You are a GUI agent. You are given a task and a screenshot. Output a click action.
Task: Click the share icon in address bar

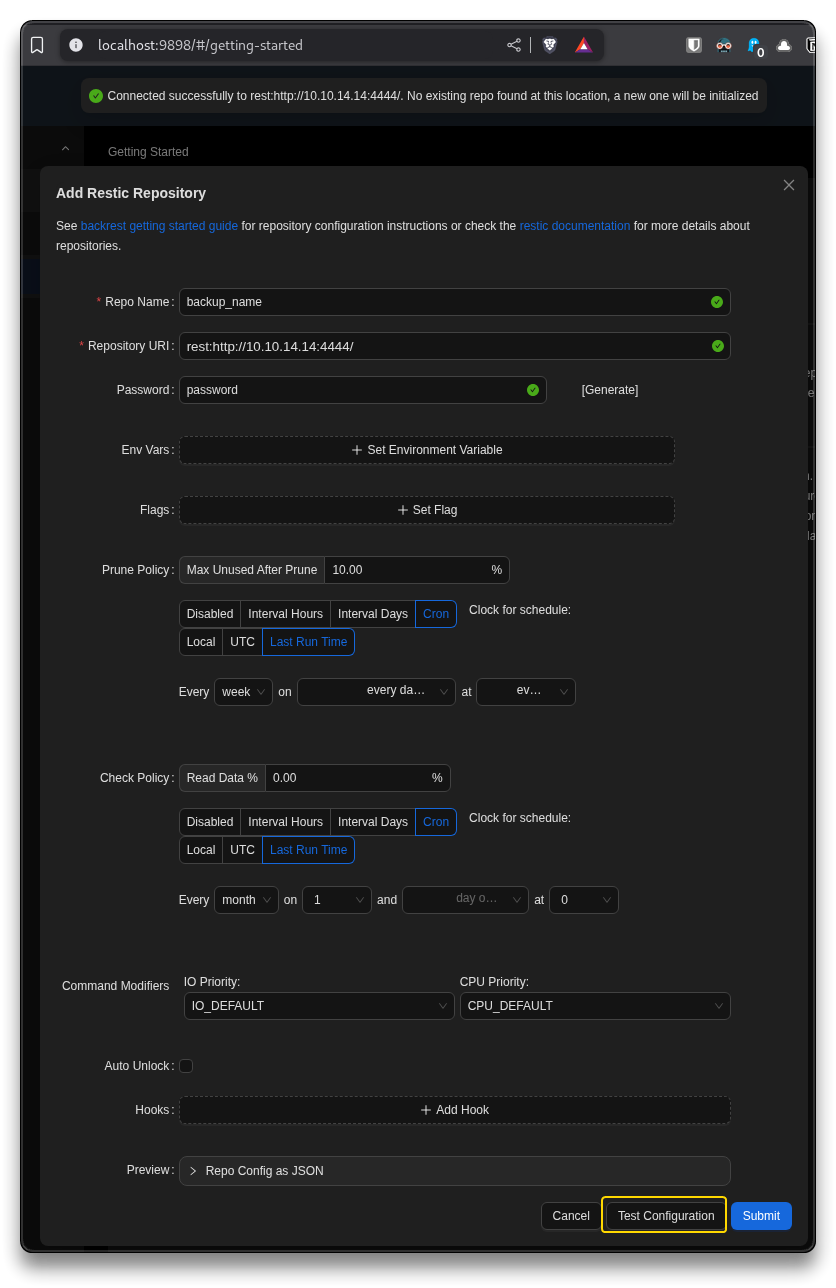click(514, 45)
